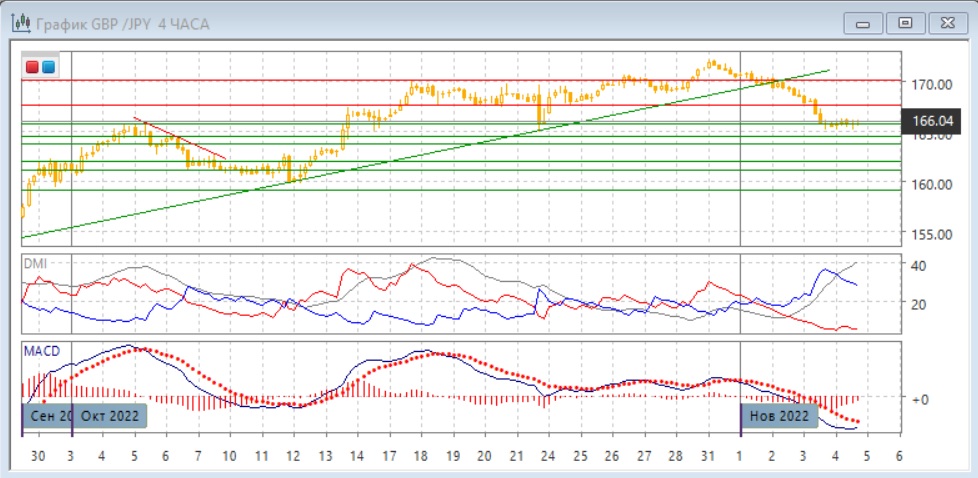Maximize the GBP/JPY chart window
This screenshot has height=478, width=978.
click(x=905, y=22)
